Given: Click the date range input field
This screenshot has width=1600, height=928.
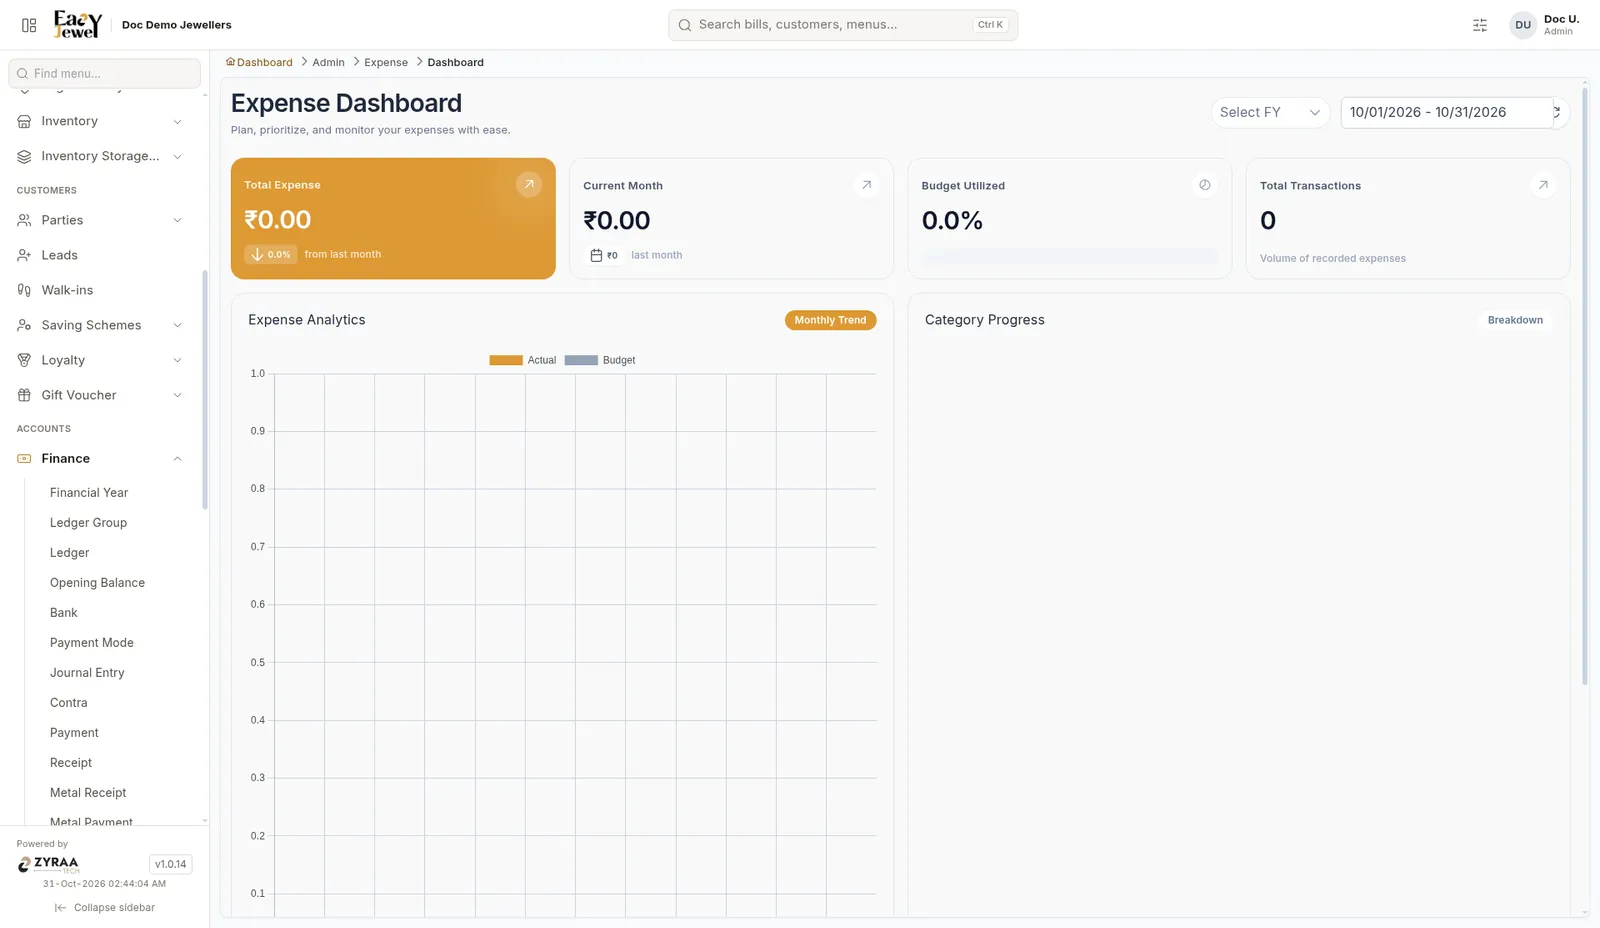Looking at the screenshot, I should pos(1446,112).
